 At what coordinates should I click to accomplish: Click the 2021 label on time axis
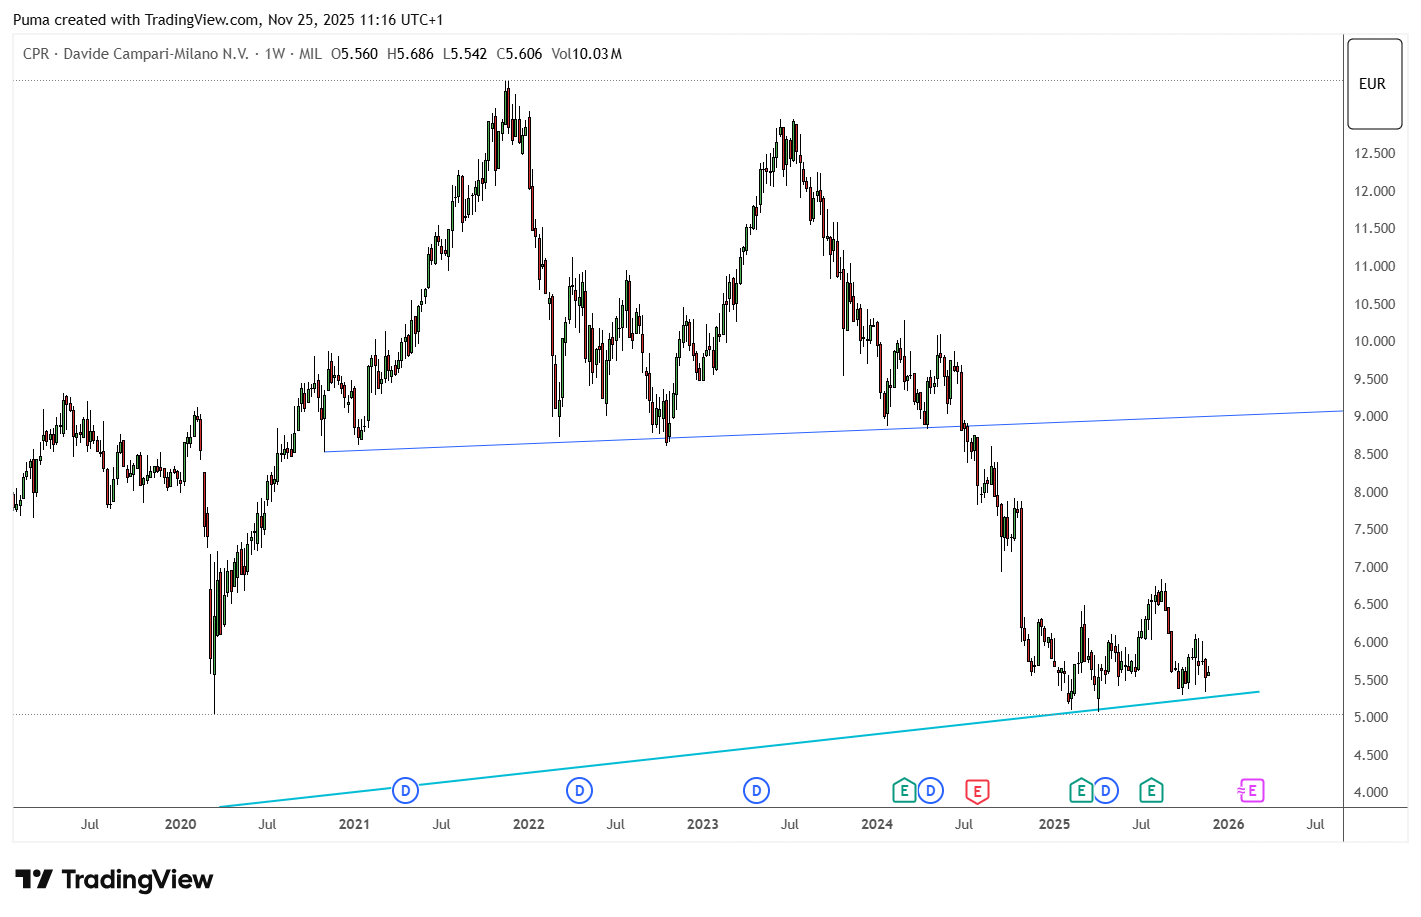tap(354, 824)
